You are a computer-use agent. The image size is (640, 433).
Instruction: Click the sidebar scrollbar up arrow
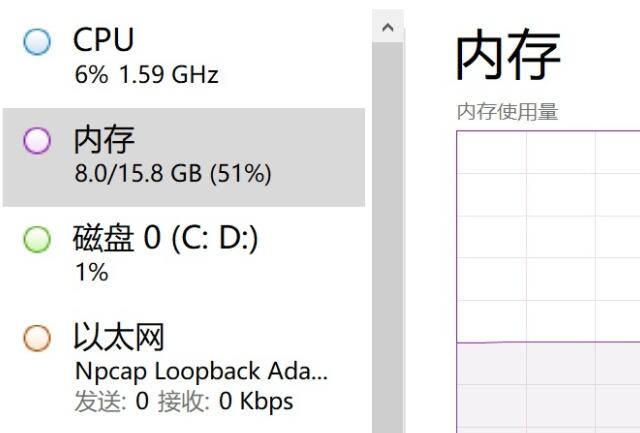387,27
